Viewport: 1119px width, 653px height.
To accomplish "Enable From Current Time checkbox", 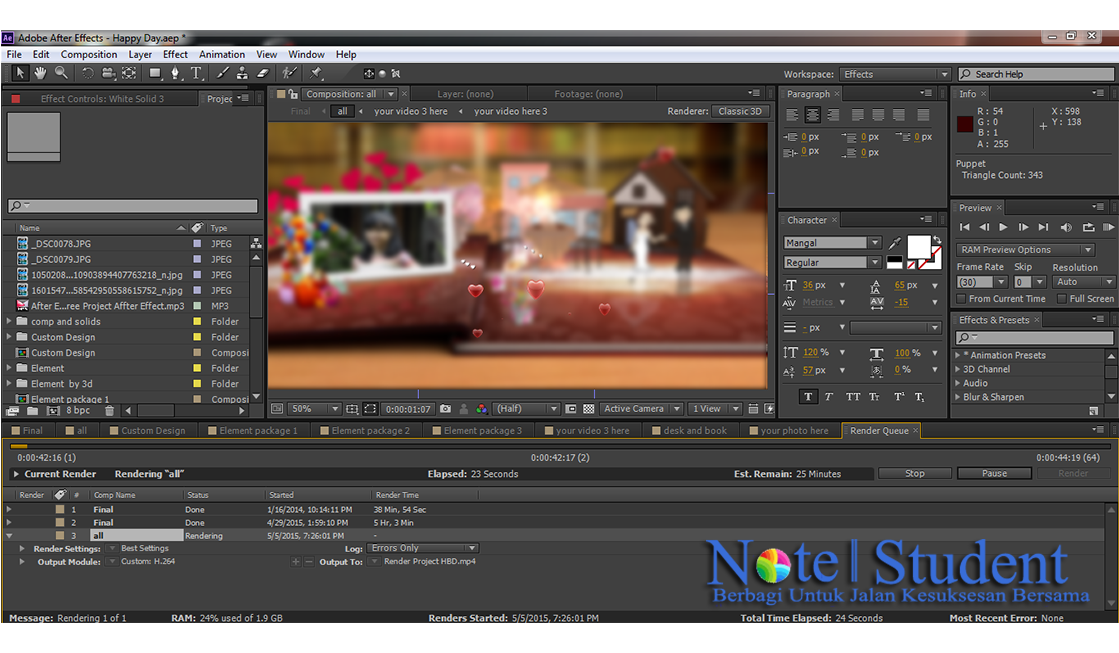I will [961, 299].
